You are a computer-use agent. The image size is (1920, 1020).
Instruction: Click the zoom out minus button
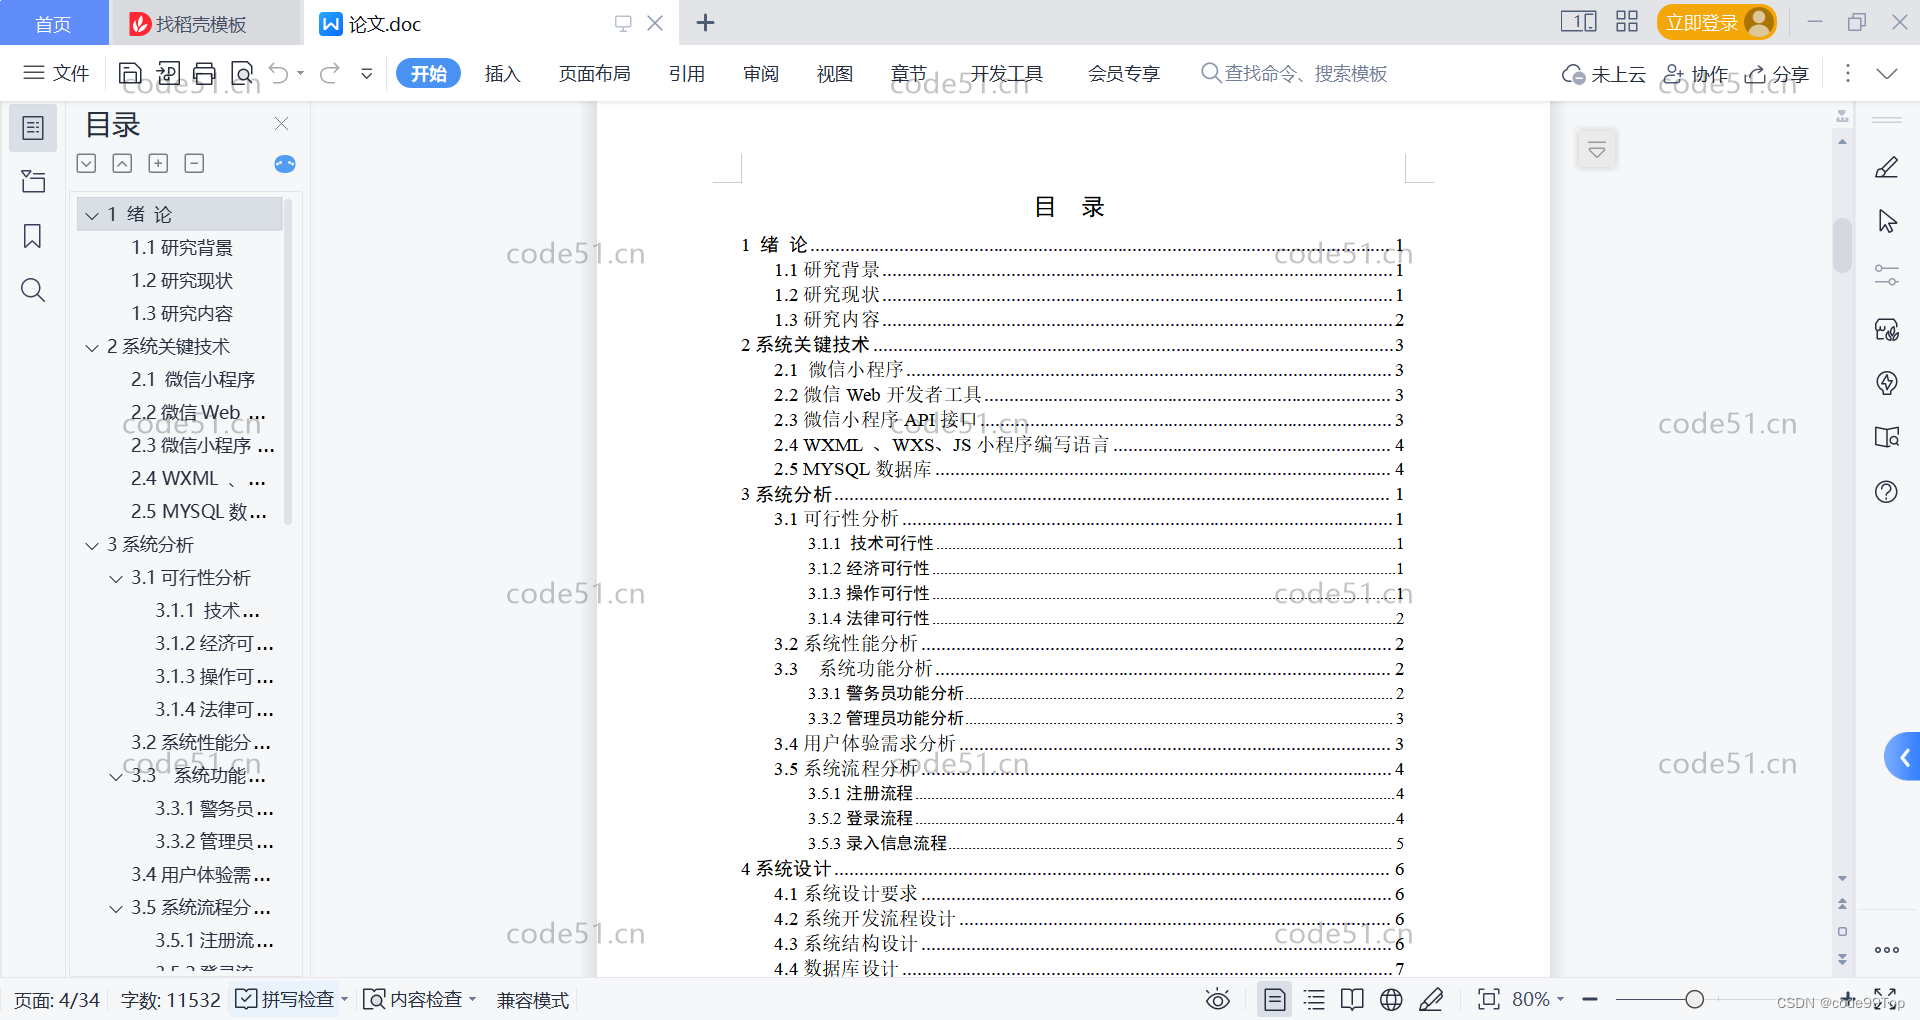pyautogui.click(x=1590, y=999)
